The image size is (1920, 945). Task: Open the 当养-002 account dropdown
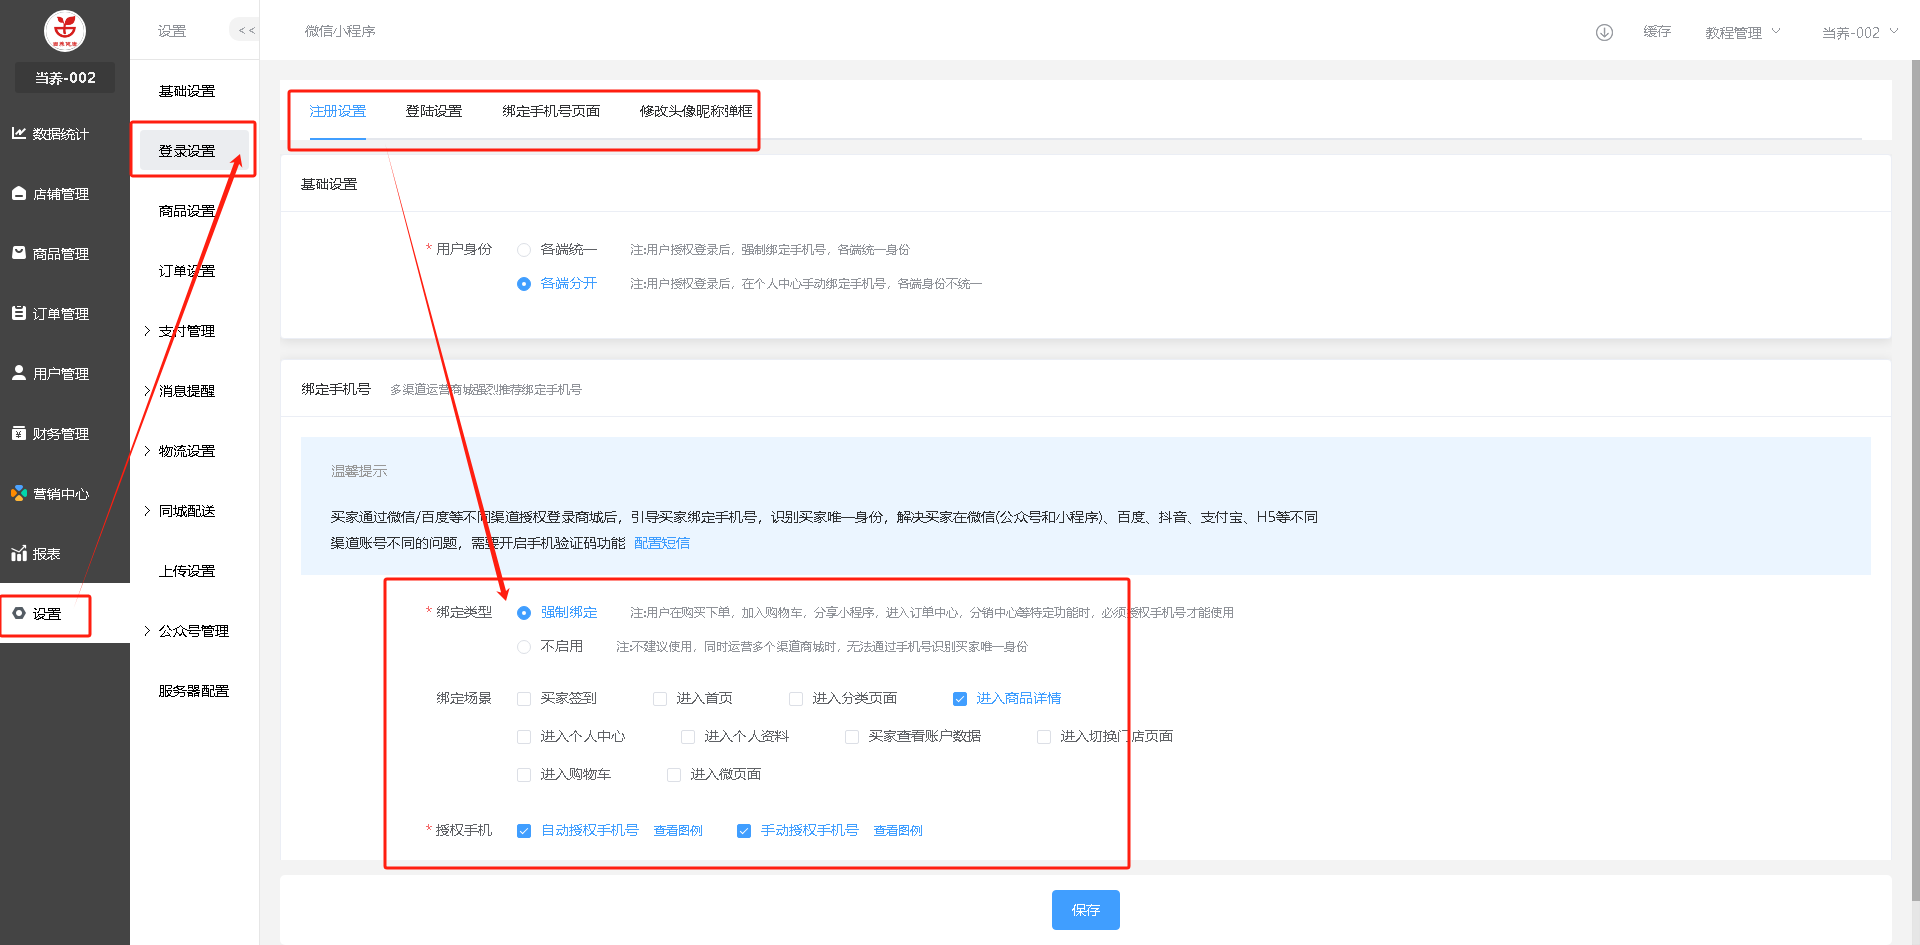[x=1859, y=32]
